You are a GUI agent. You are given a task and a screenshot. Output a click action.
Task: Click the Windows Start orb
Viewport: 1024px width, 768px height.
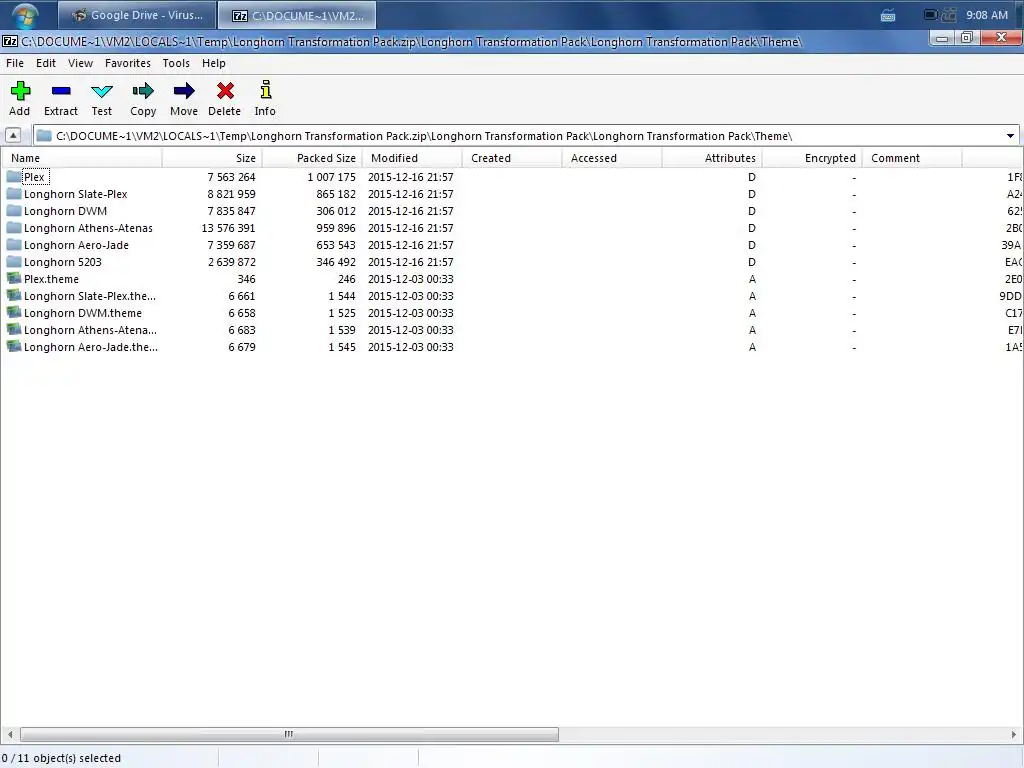[x=25, y=14]
